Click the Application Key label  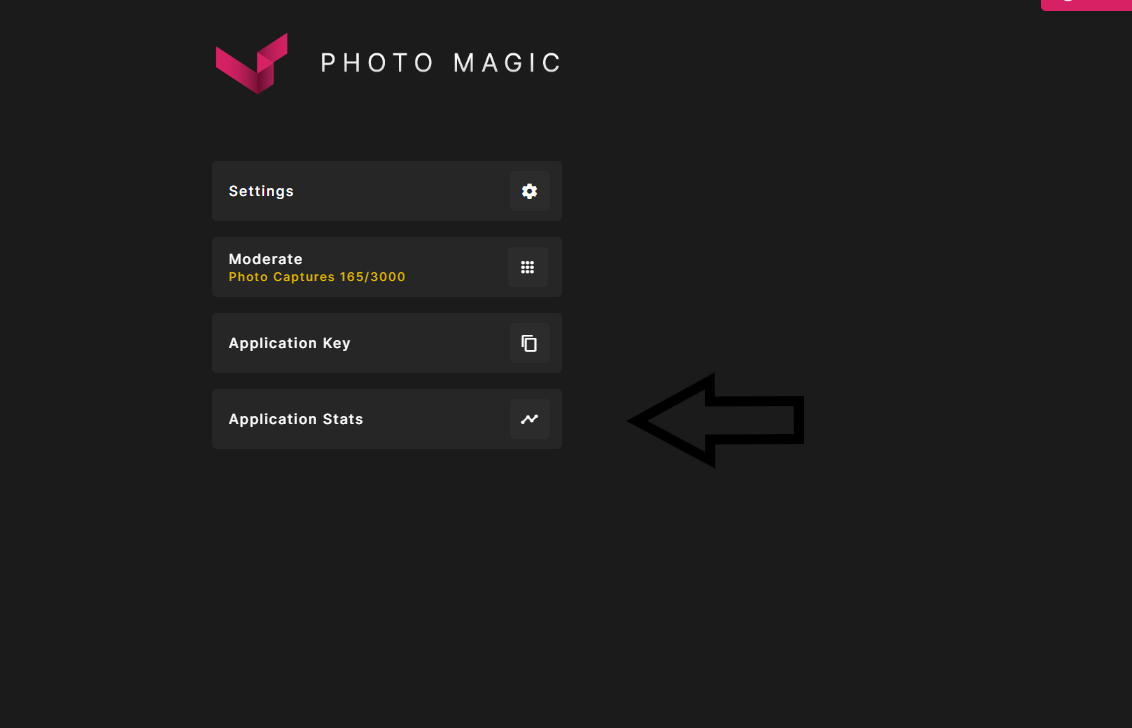point(289,343)
